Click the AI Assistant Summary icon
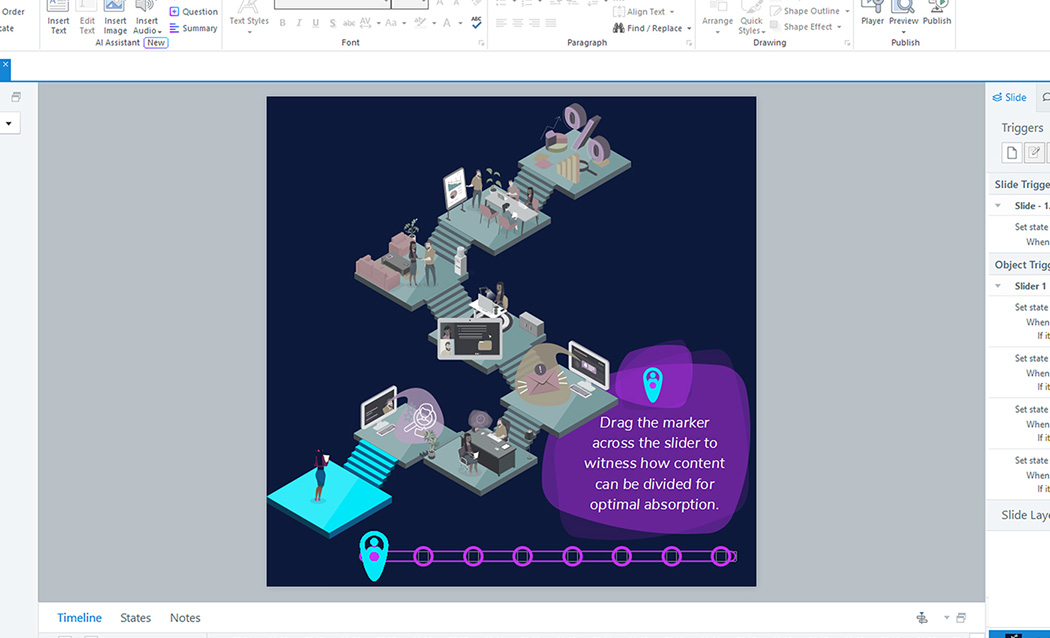 click(193, 28)
